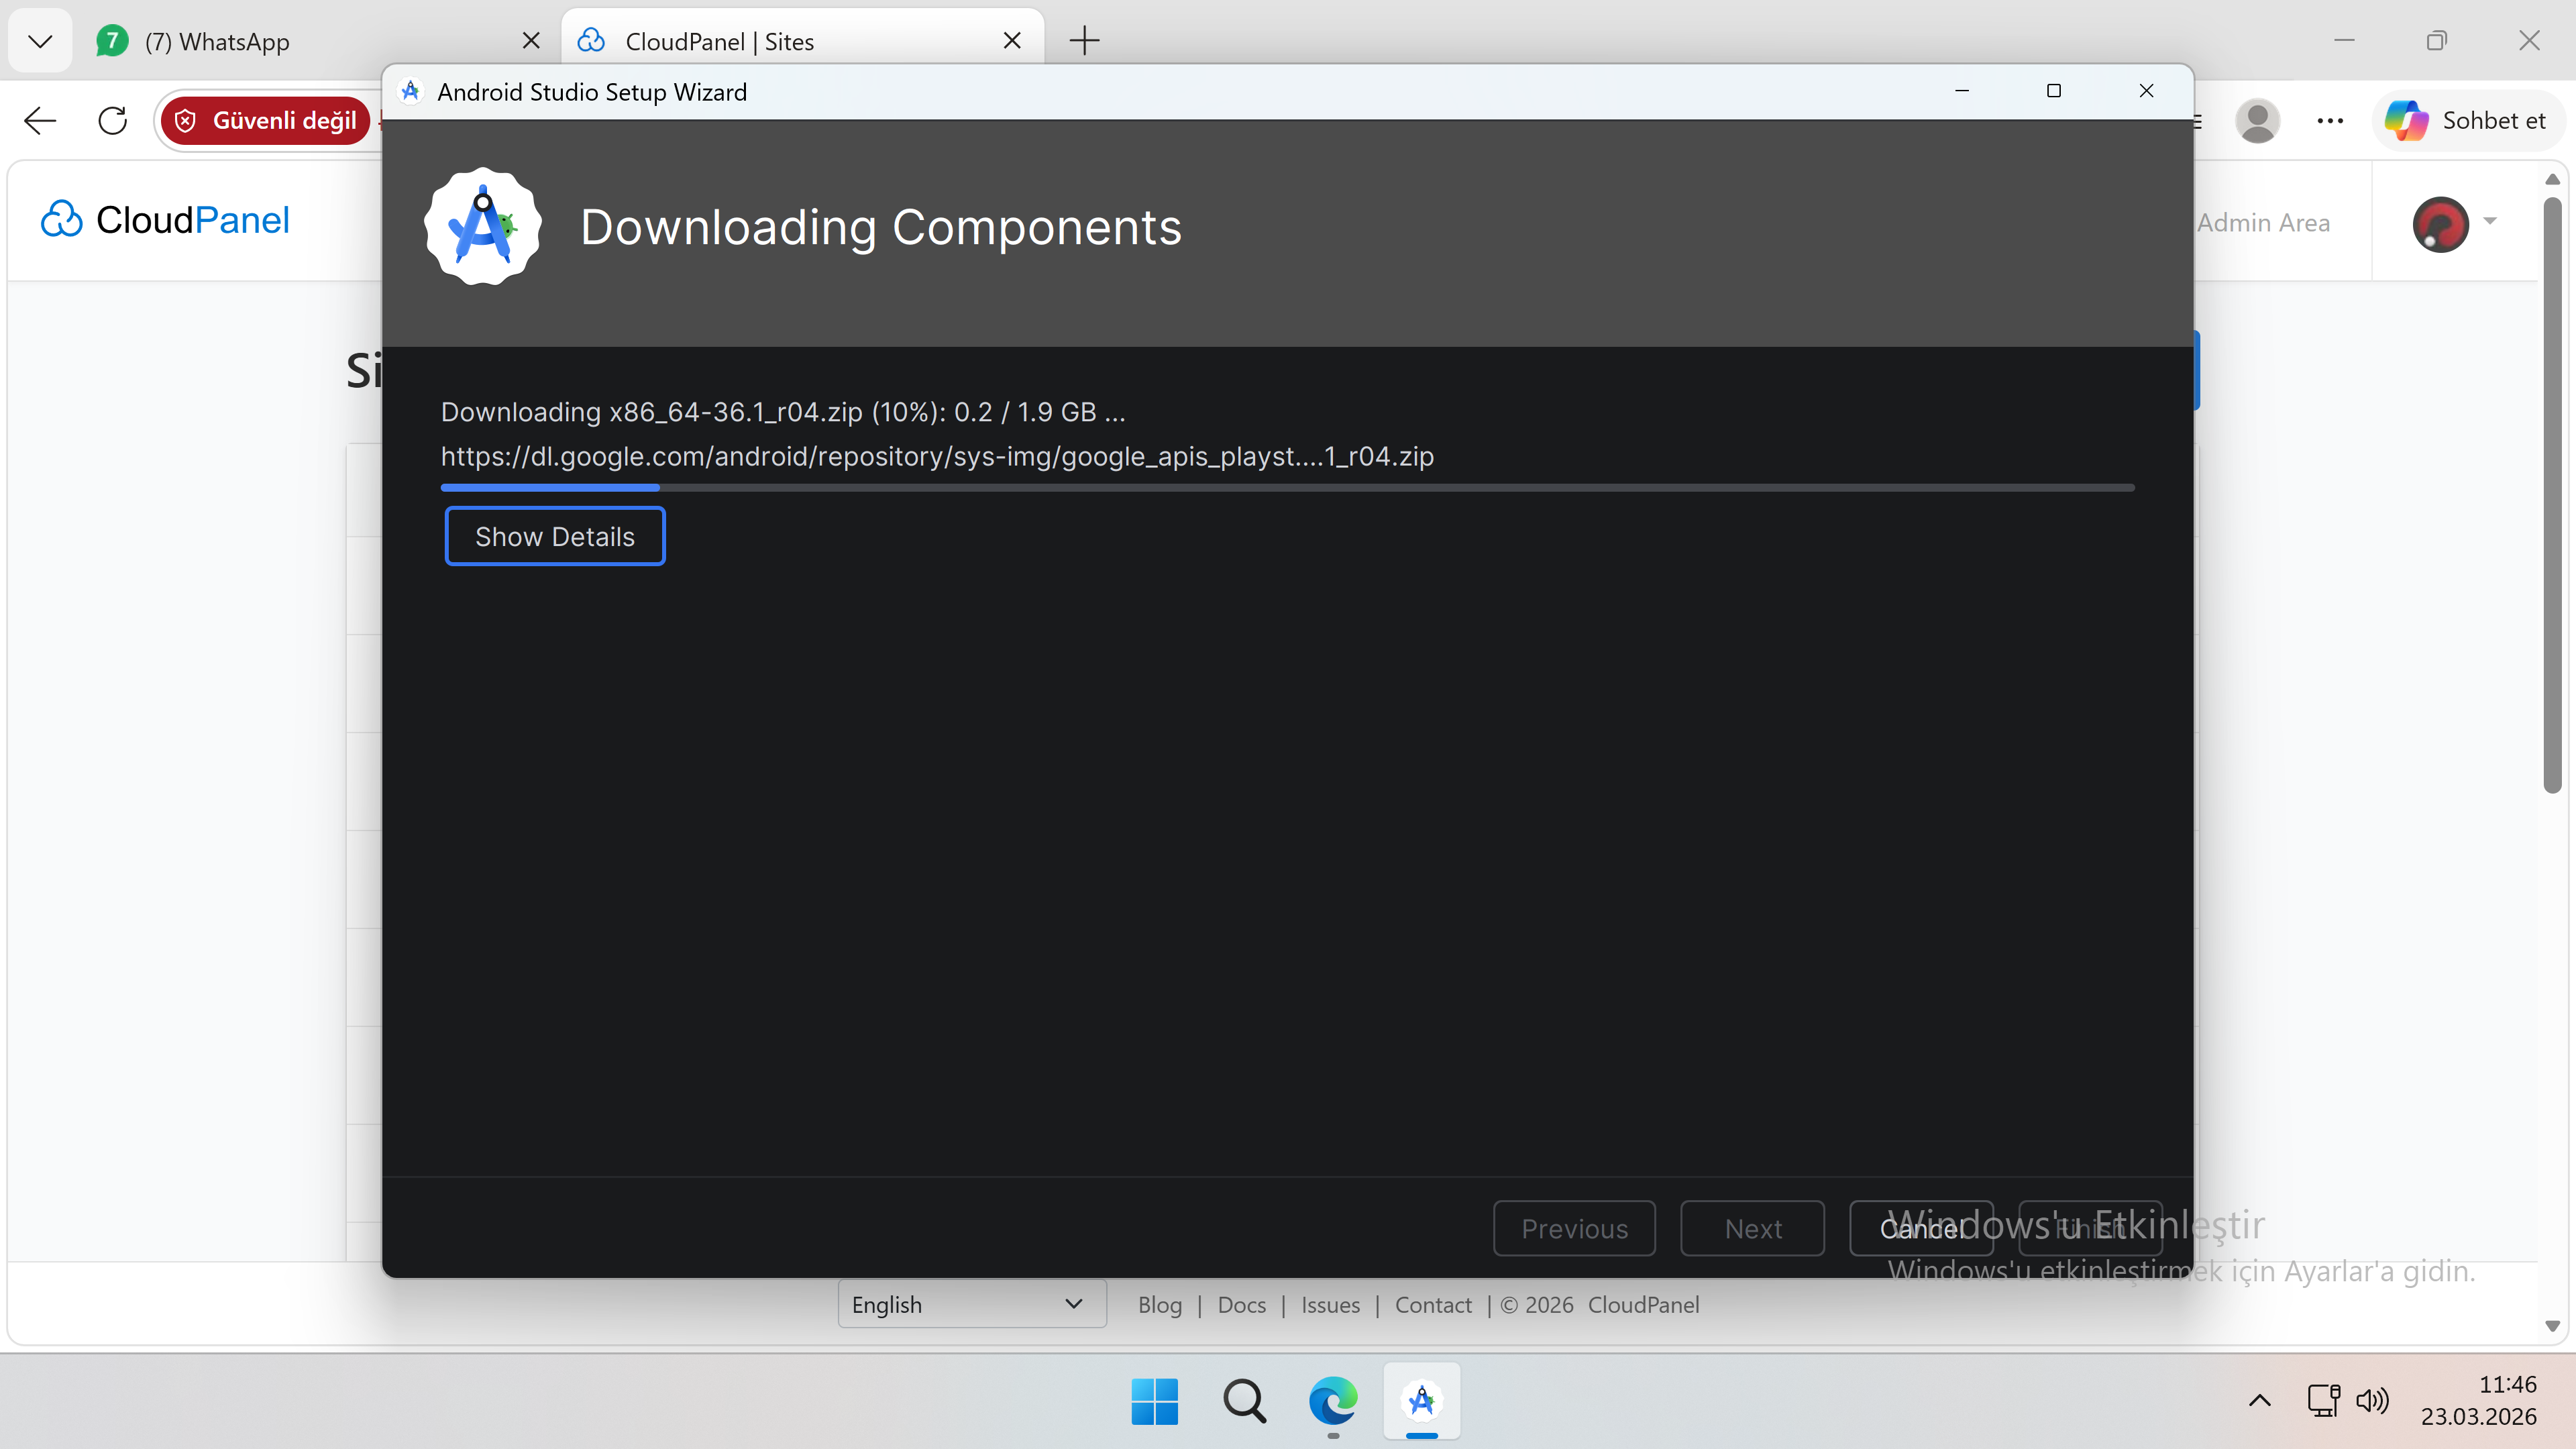
Task: Click the Android Studio logo in wizard header
Action: (483, 226)
